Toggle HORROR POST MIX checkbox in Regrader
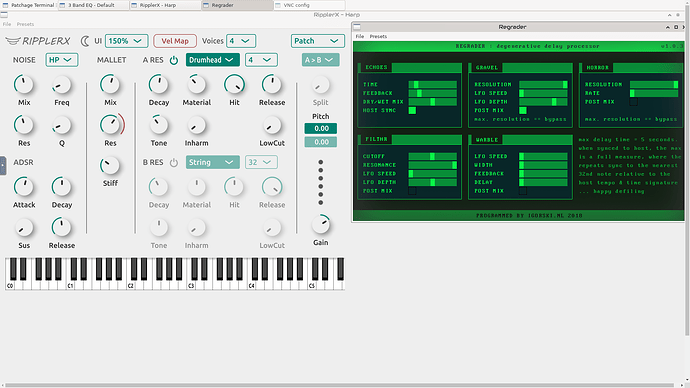The width and height of the screenshot is (690, 388). [x=633, y=102]
